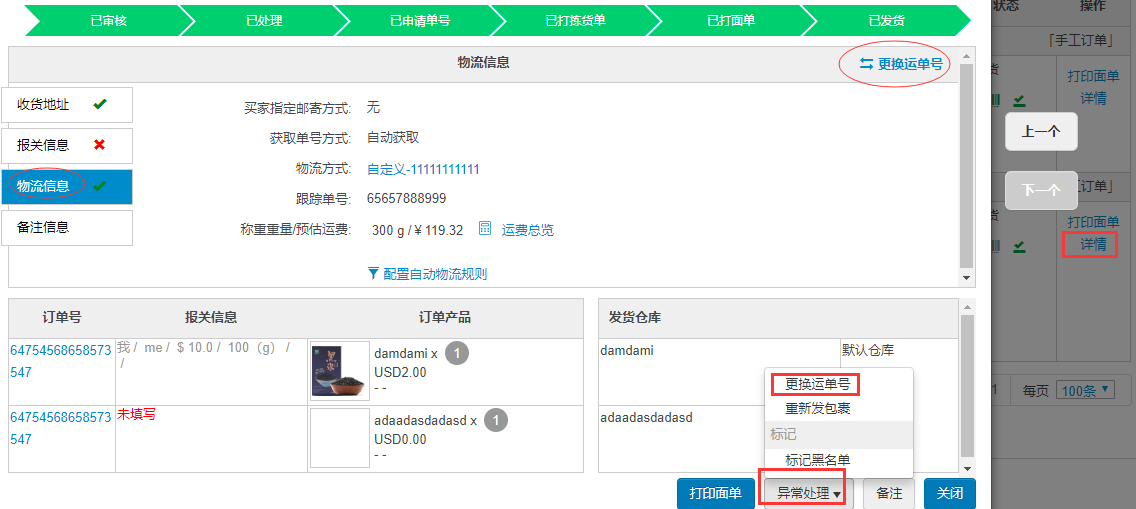Screen dimensions: 1136x509
Task: Open 运费总览 link
Action: [x=527, y=230]
